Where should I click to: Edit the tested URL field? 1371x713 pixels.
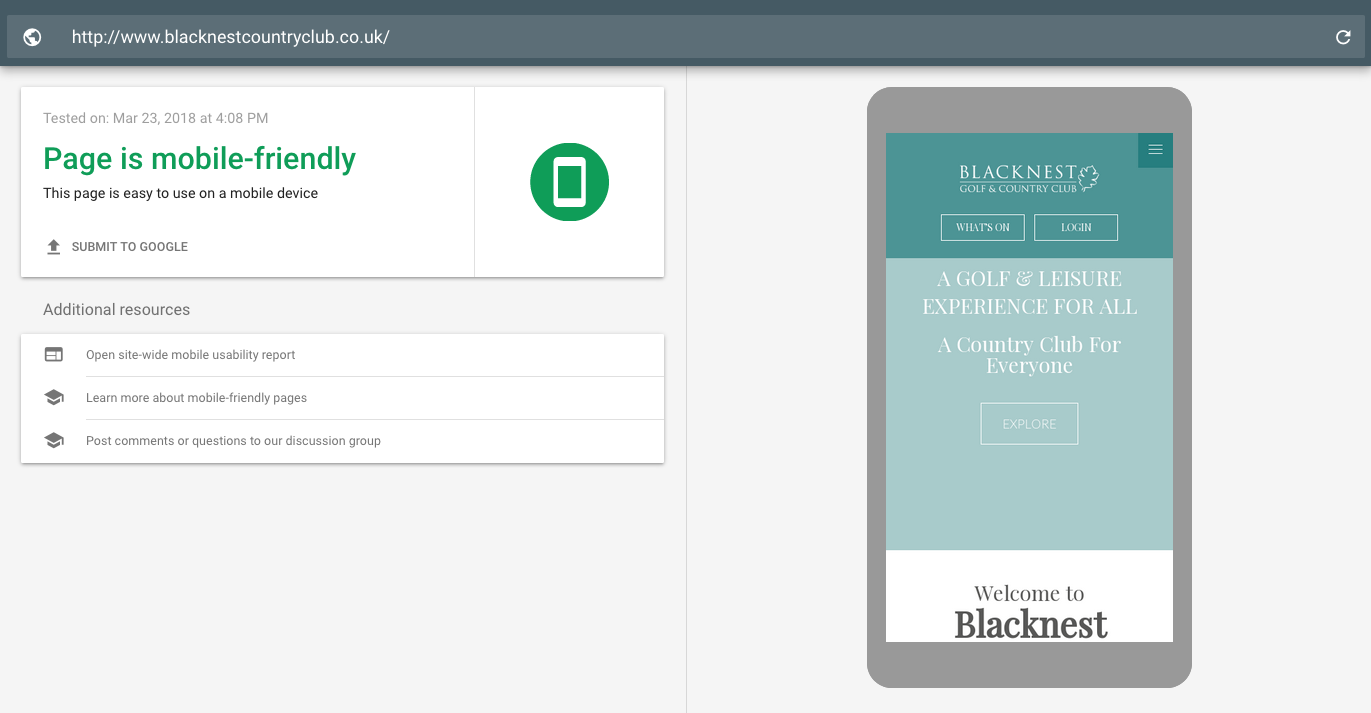[685, 37]
